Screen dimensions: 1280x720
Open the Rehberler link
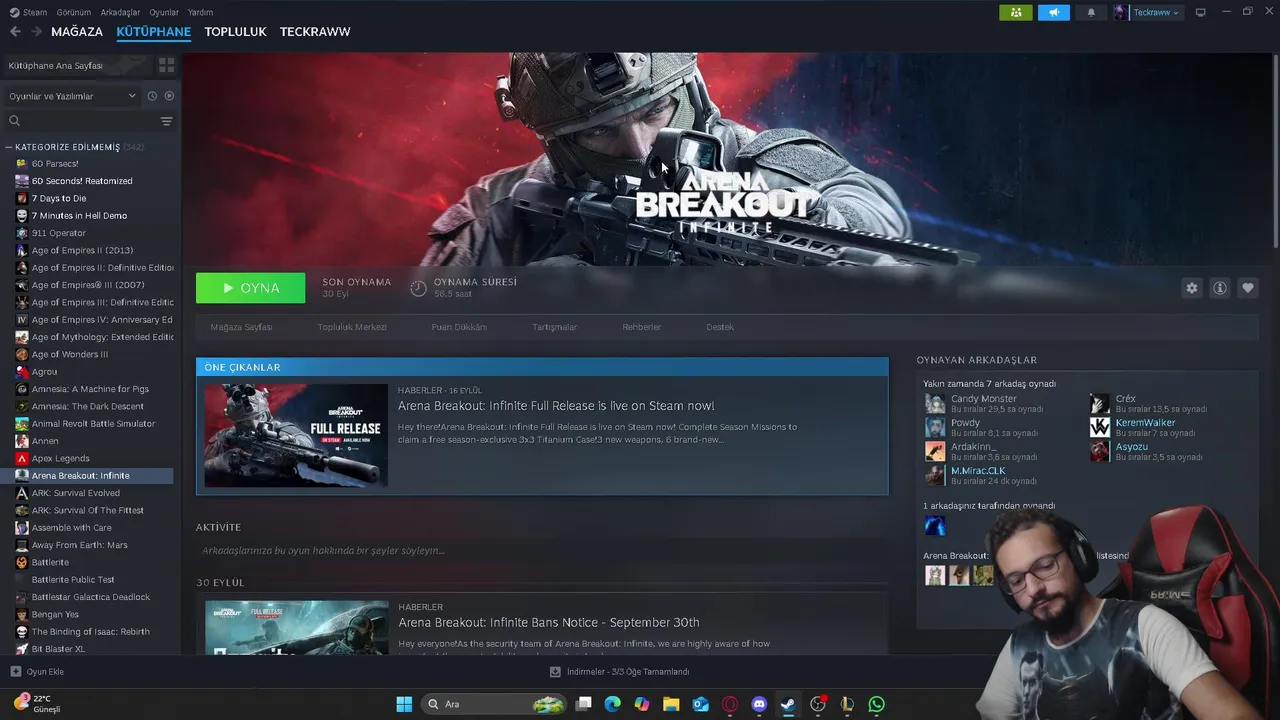click(x=642, y=327)
